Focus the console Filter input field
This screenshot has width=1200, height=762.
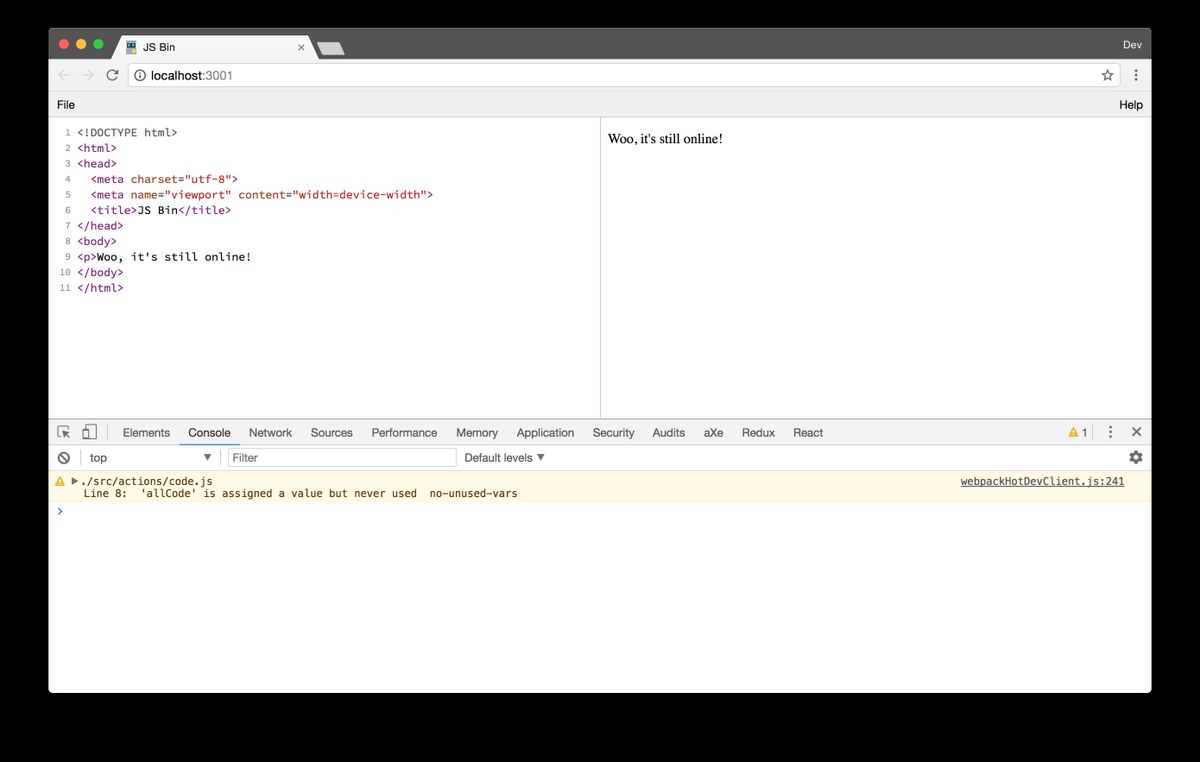tap(342, 457)
